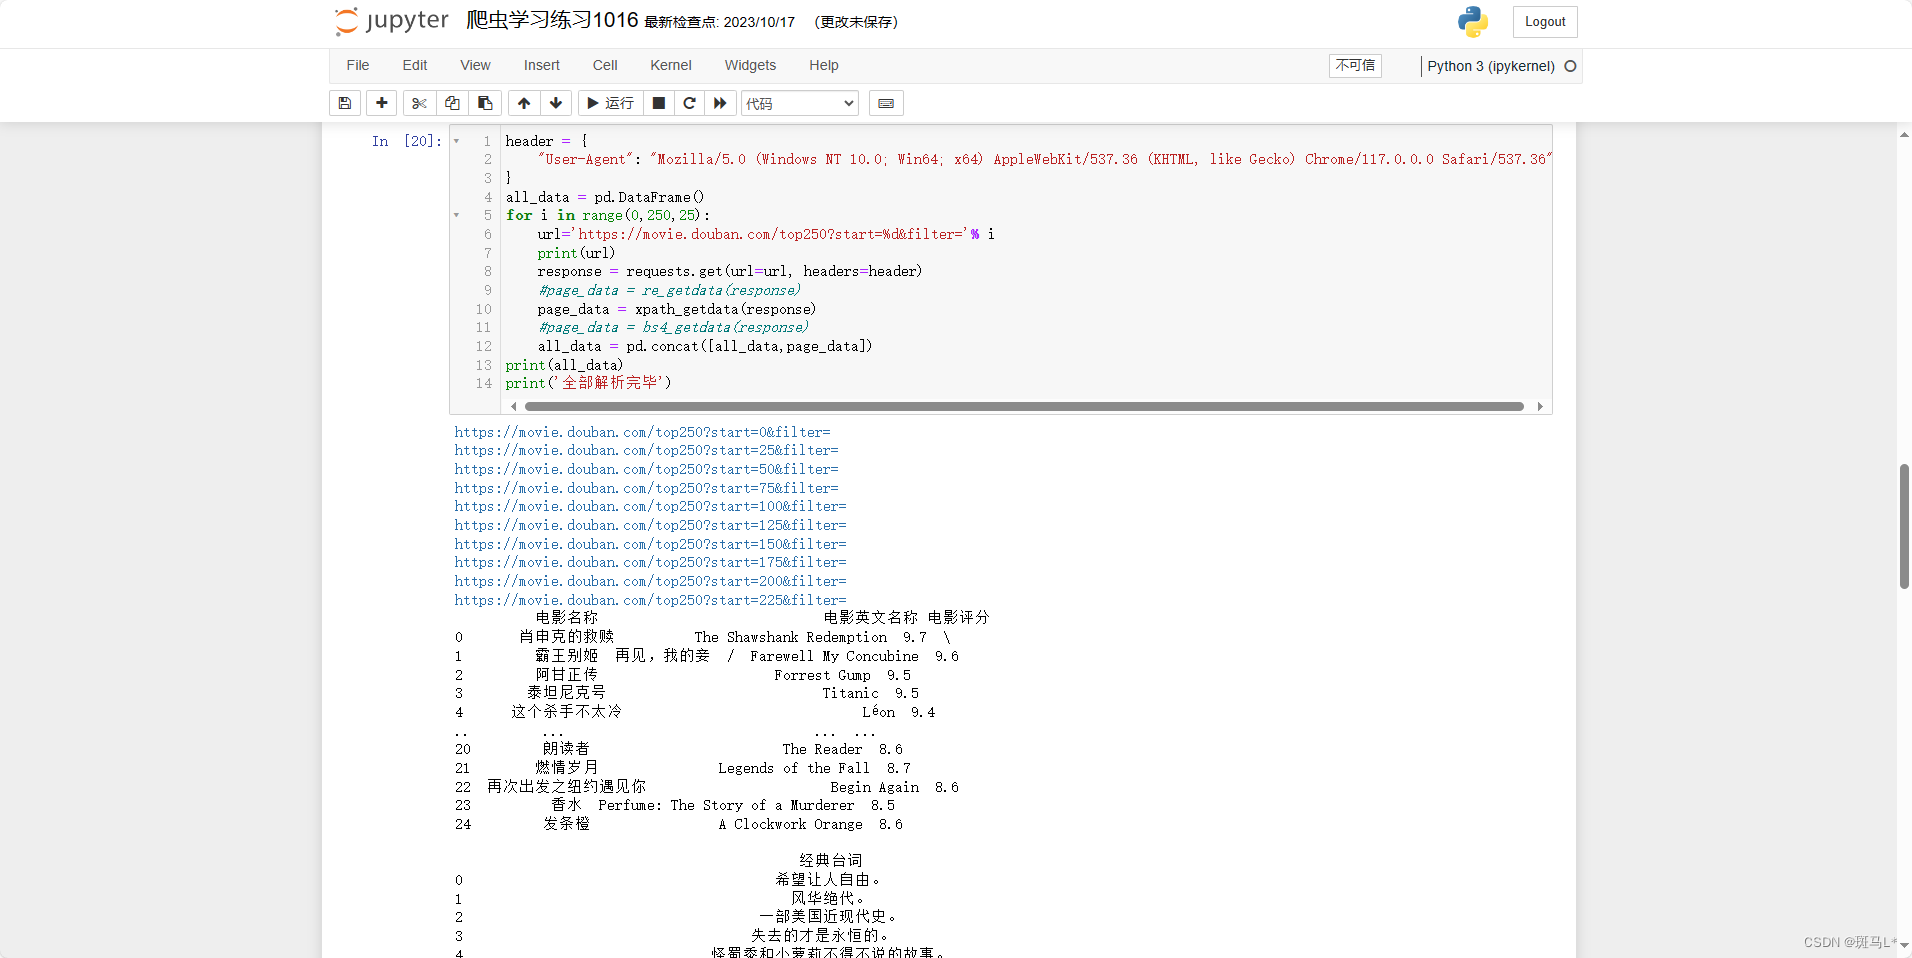Open top250?start=0 output link

click(642, 432)
